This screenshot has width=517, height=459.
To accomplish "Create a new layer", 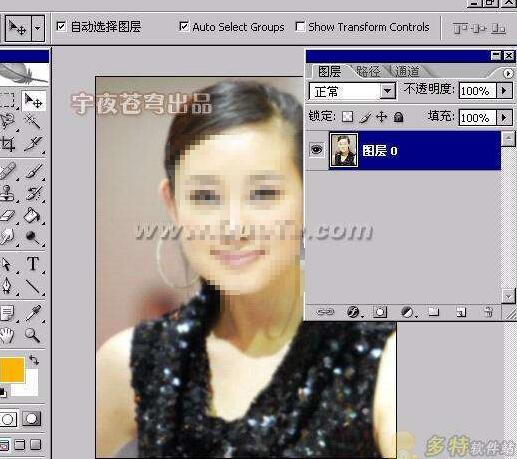I will click(x=461, y=312).
